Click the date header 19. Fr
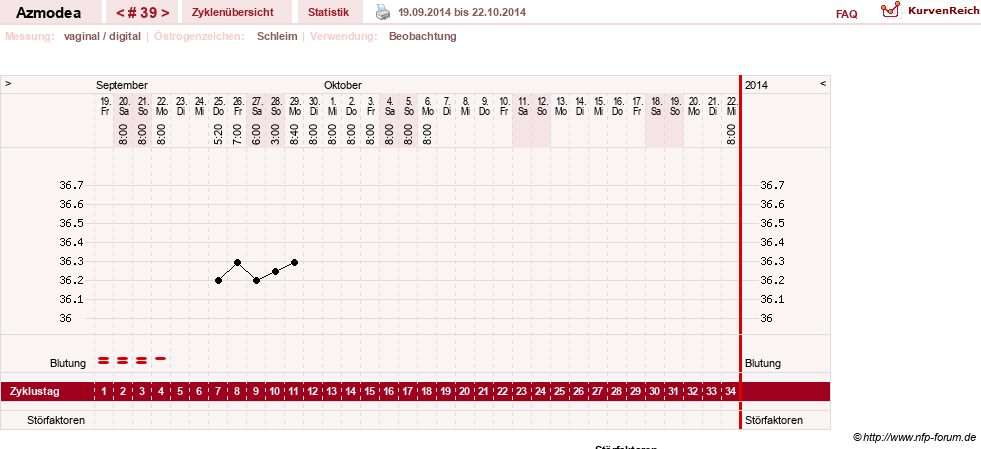Screen dimensions: 981x449 (x=104, y=106)
